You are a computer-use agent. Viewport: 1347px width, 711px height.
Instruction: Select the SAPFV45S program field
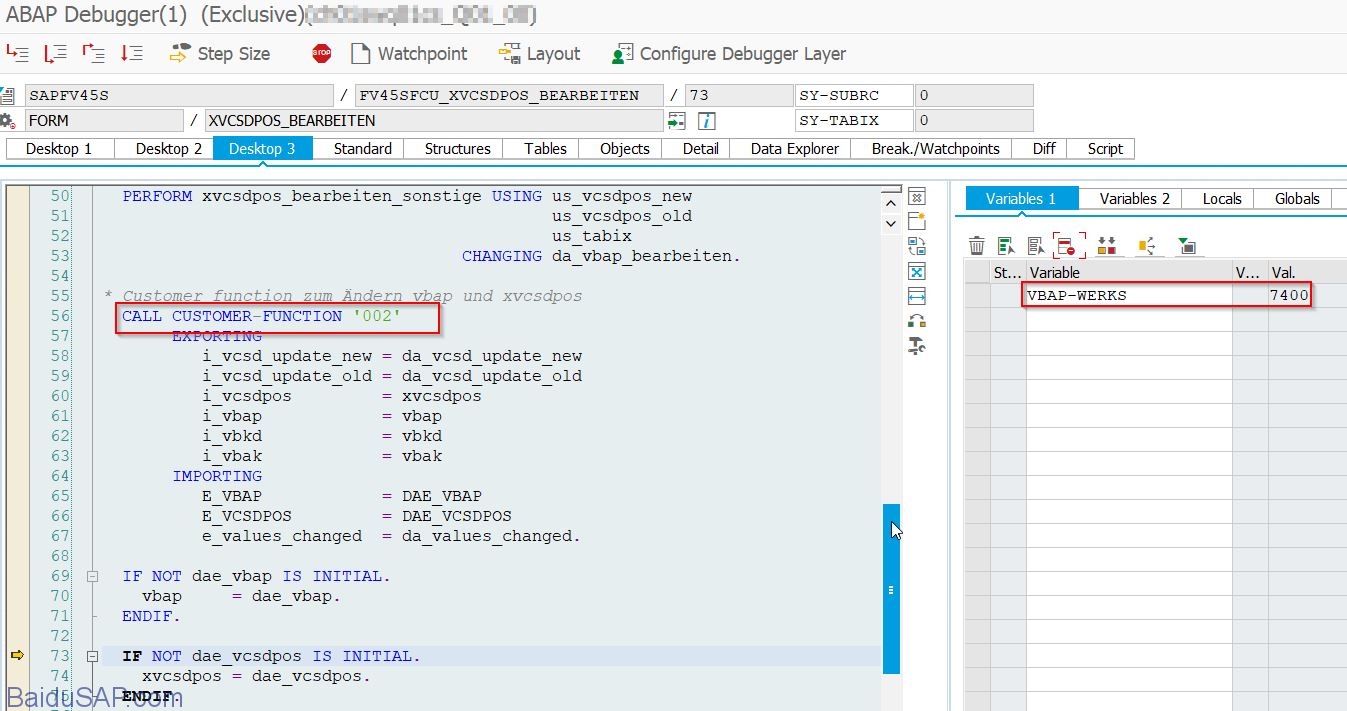tap(179, 96)
